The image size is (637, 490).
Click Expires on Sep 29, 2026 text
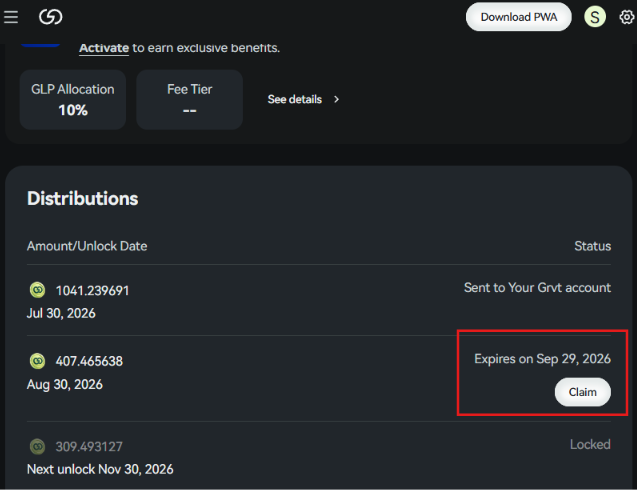coord(542,359)
